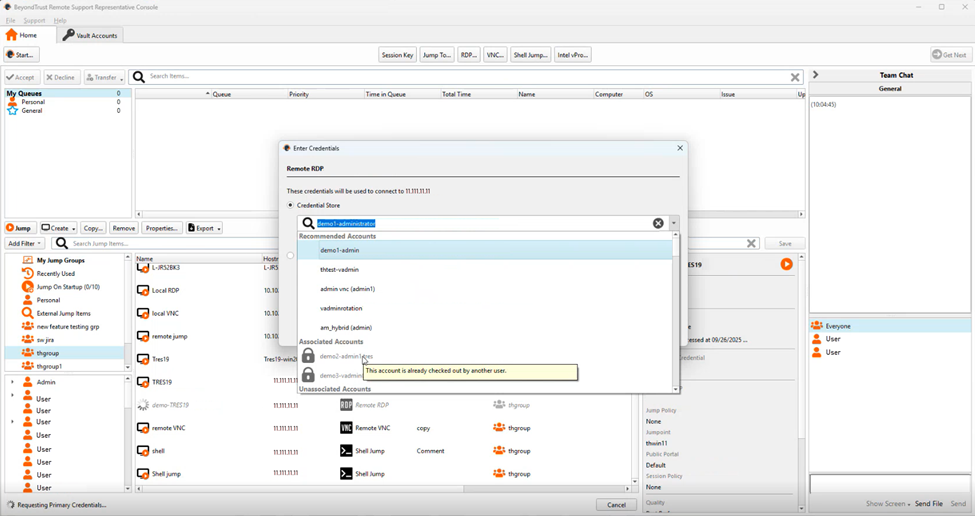Click the Session Key button

tap(397, 55)
